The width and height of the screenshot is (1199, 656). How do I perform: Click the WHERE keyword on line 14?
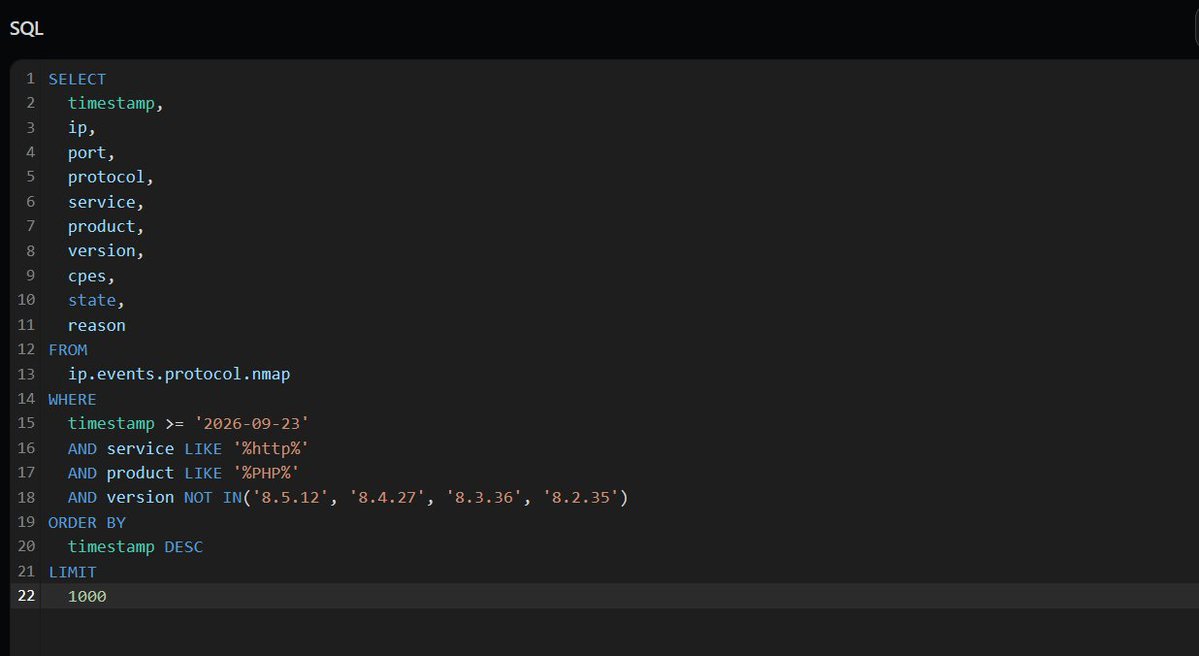[73, 399]
